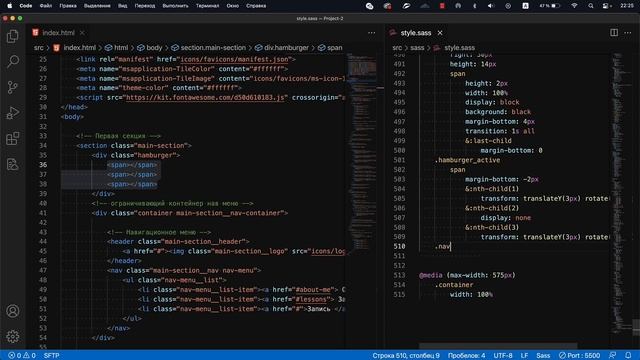Close the index.html tab
The height and width of the screenshot is (360, 640).
82,33
